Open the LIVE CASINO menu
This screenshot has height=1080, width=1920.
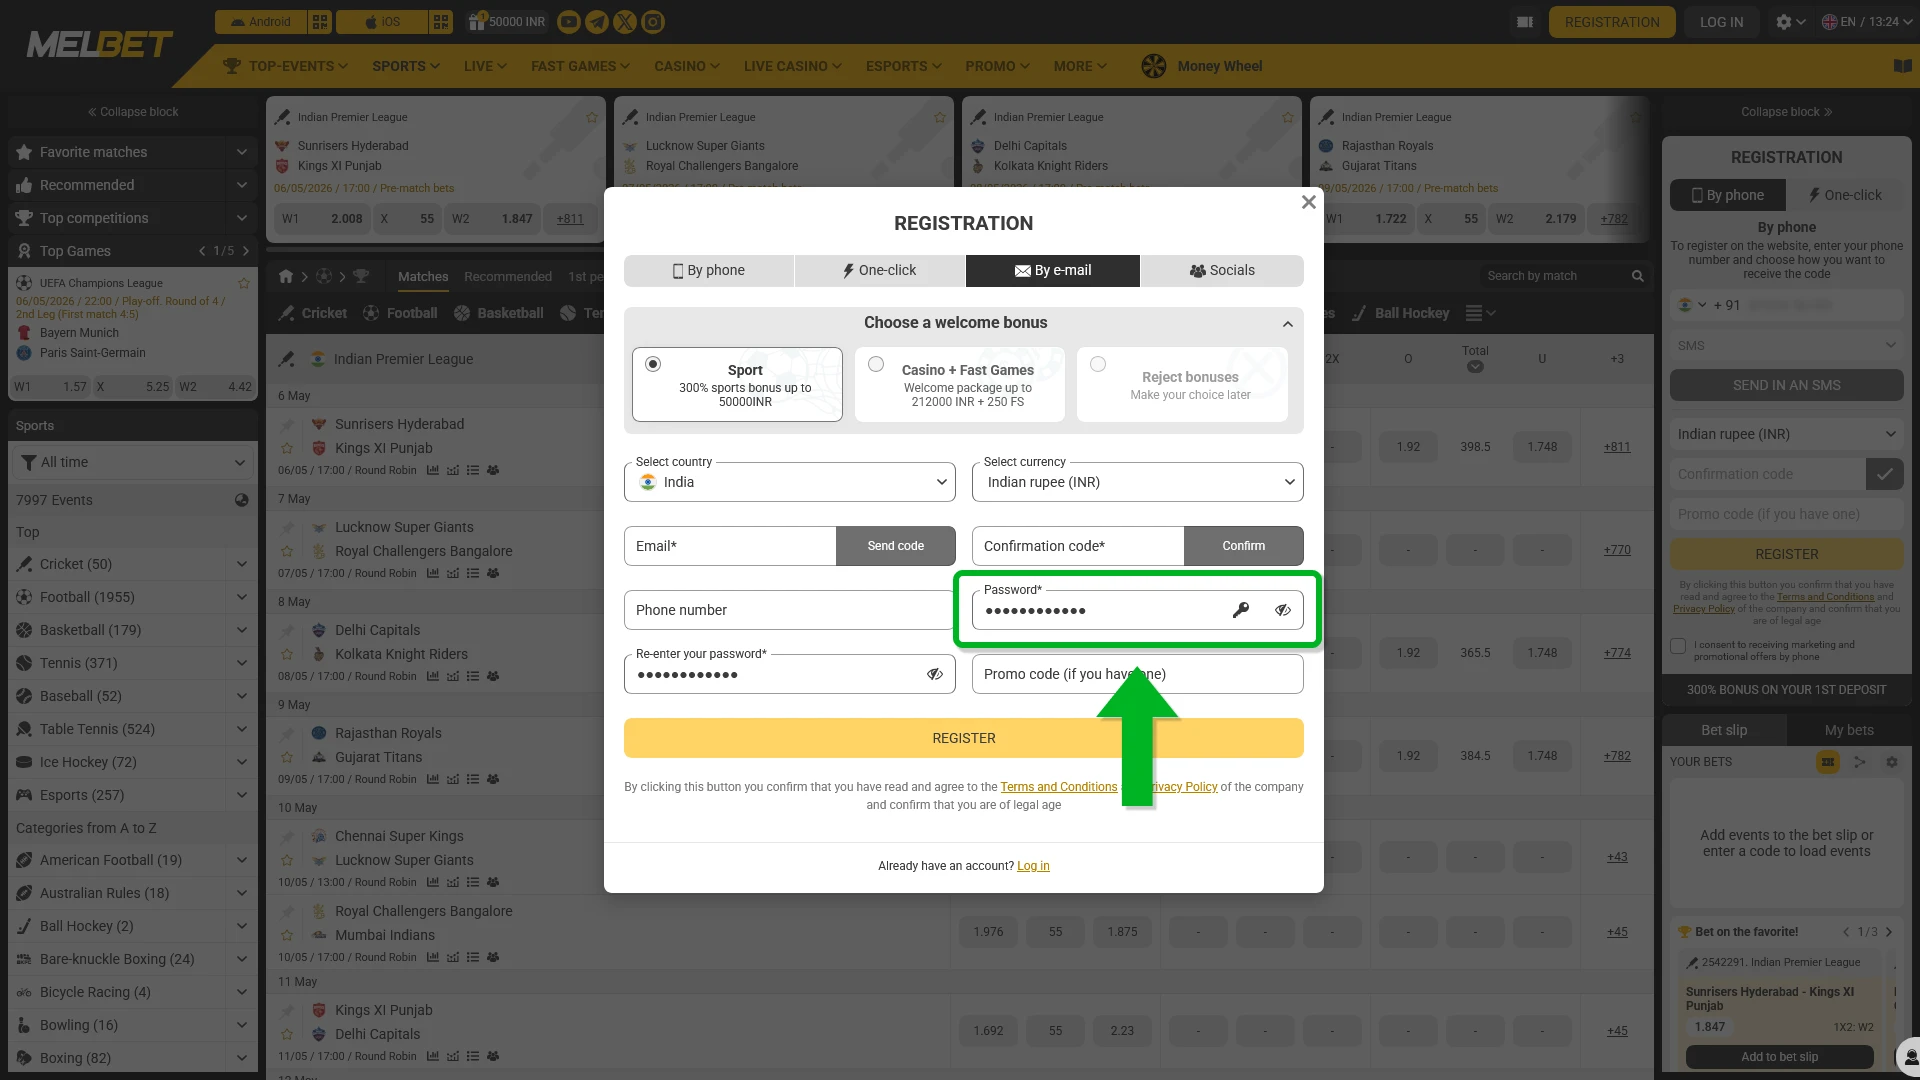point(793,66)
